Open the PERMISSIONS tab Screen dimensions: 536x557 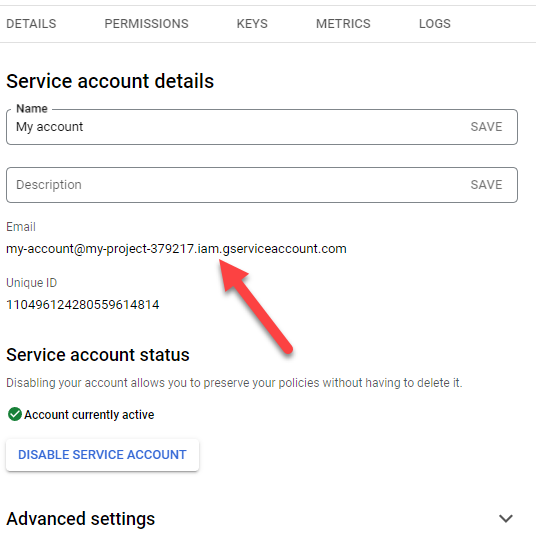pos(146,24)
